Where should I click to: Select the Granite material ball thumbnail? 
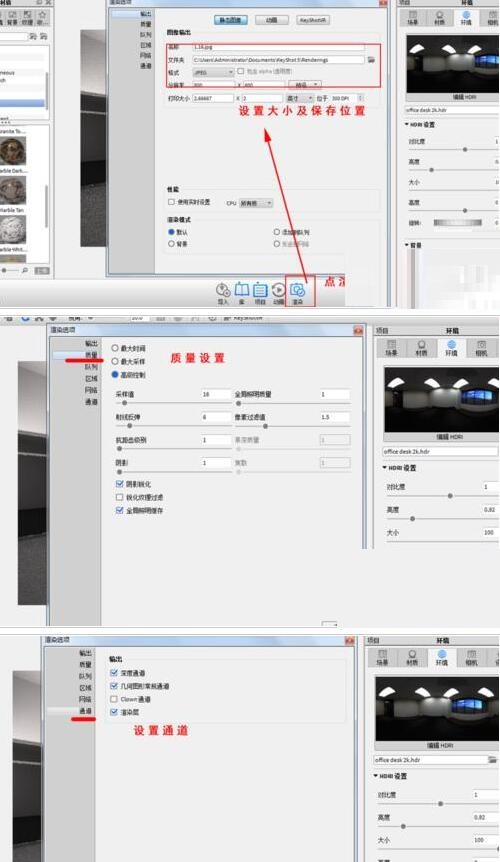[x=13, y=151]
